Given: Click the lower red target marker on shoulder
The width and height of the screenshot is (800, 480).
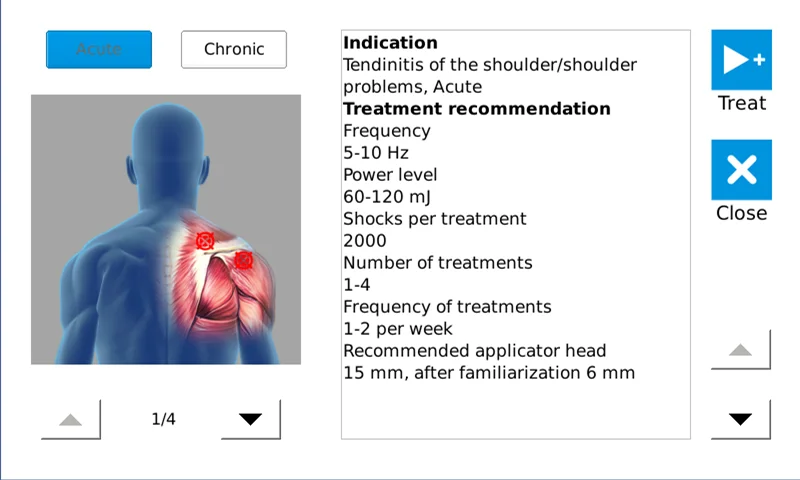Looking at the screenshot, I should 243,260.
